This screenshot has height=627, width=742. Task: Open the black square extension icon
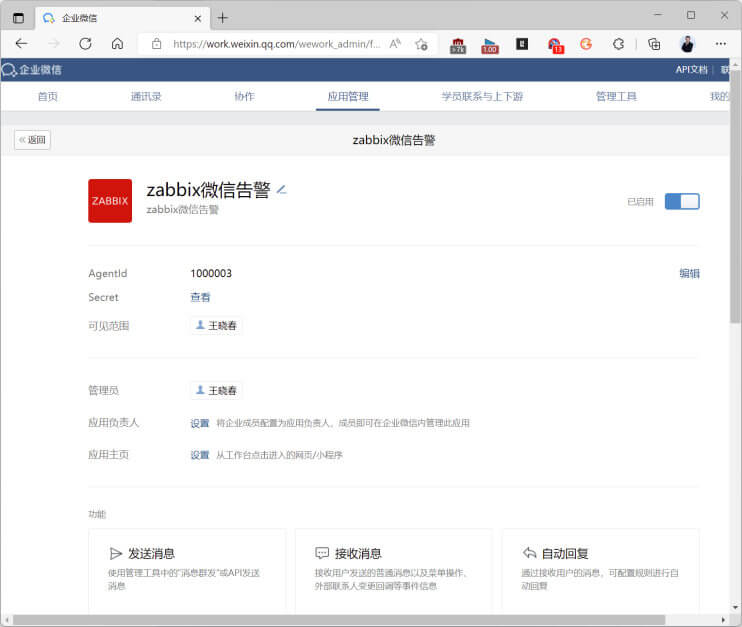coord(522,44)
